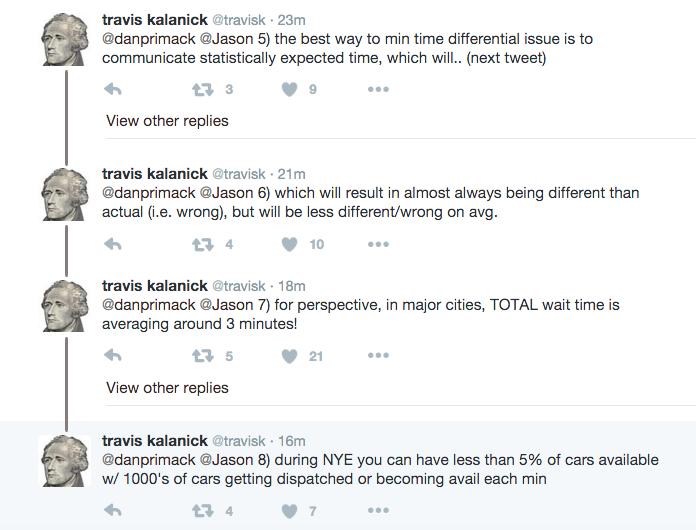
Task: Like the 23m tweet with 9 likes
Action: (290, 89)
